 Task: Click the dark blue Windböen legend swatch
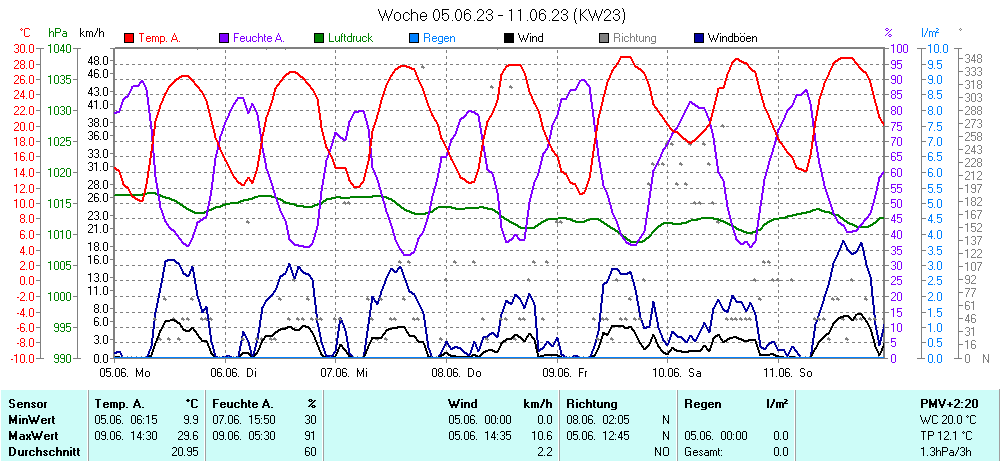pyautogui.click(x=699, y=38)
